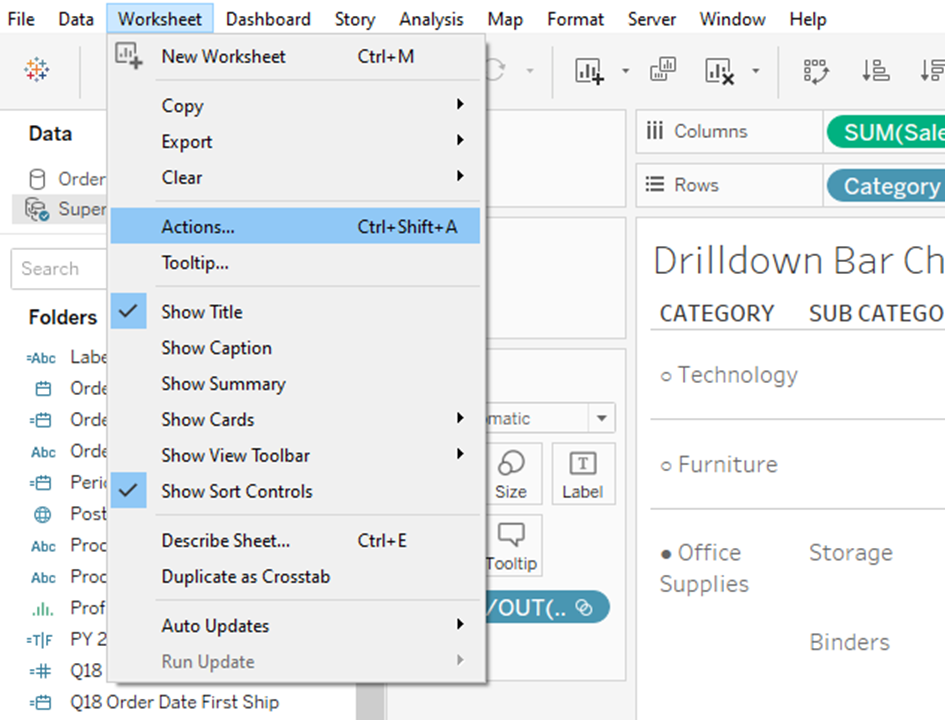Collapse Office Supplies using its filled marker
Screen dimensions: 945x720
pos(666,554)
